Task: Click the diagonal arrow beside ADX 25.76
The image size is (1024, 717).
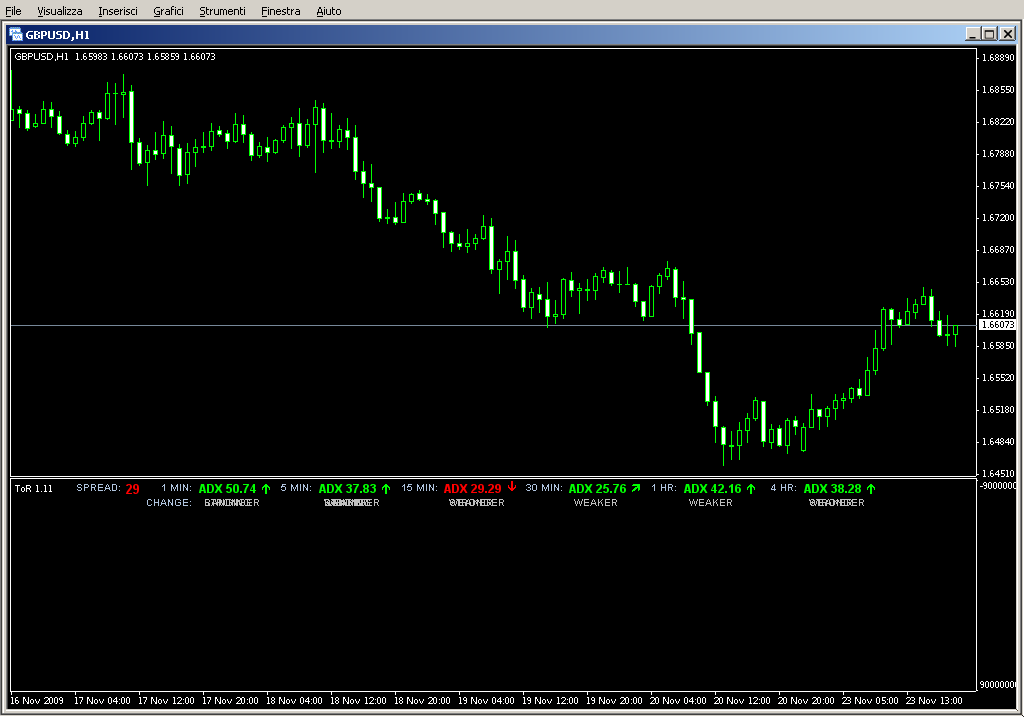Action: point(636,488)
